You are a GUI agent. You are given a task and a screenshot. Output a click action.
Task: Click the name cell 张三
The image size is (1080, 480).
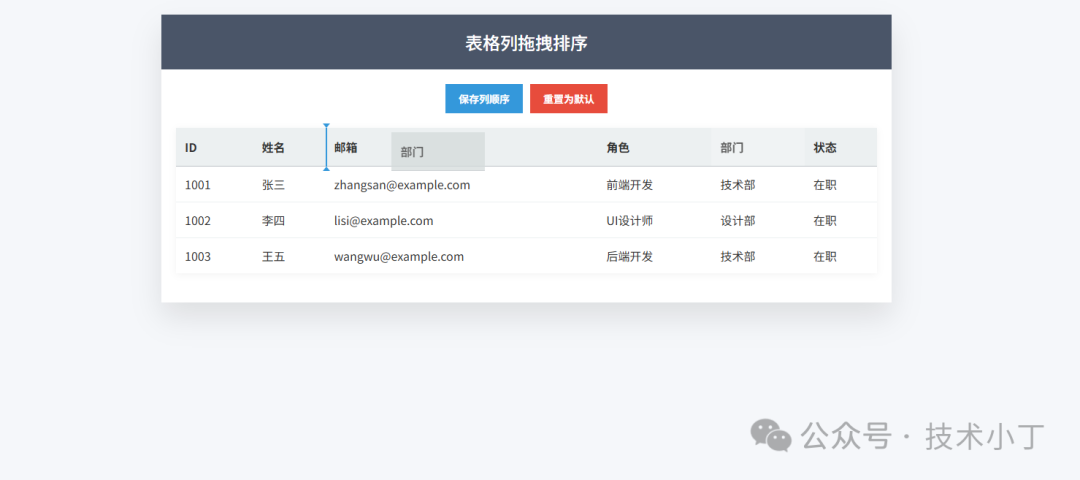pyautogui.click(x=273, y=185)
